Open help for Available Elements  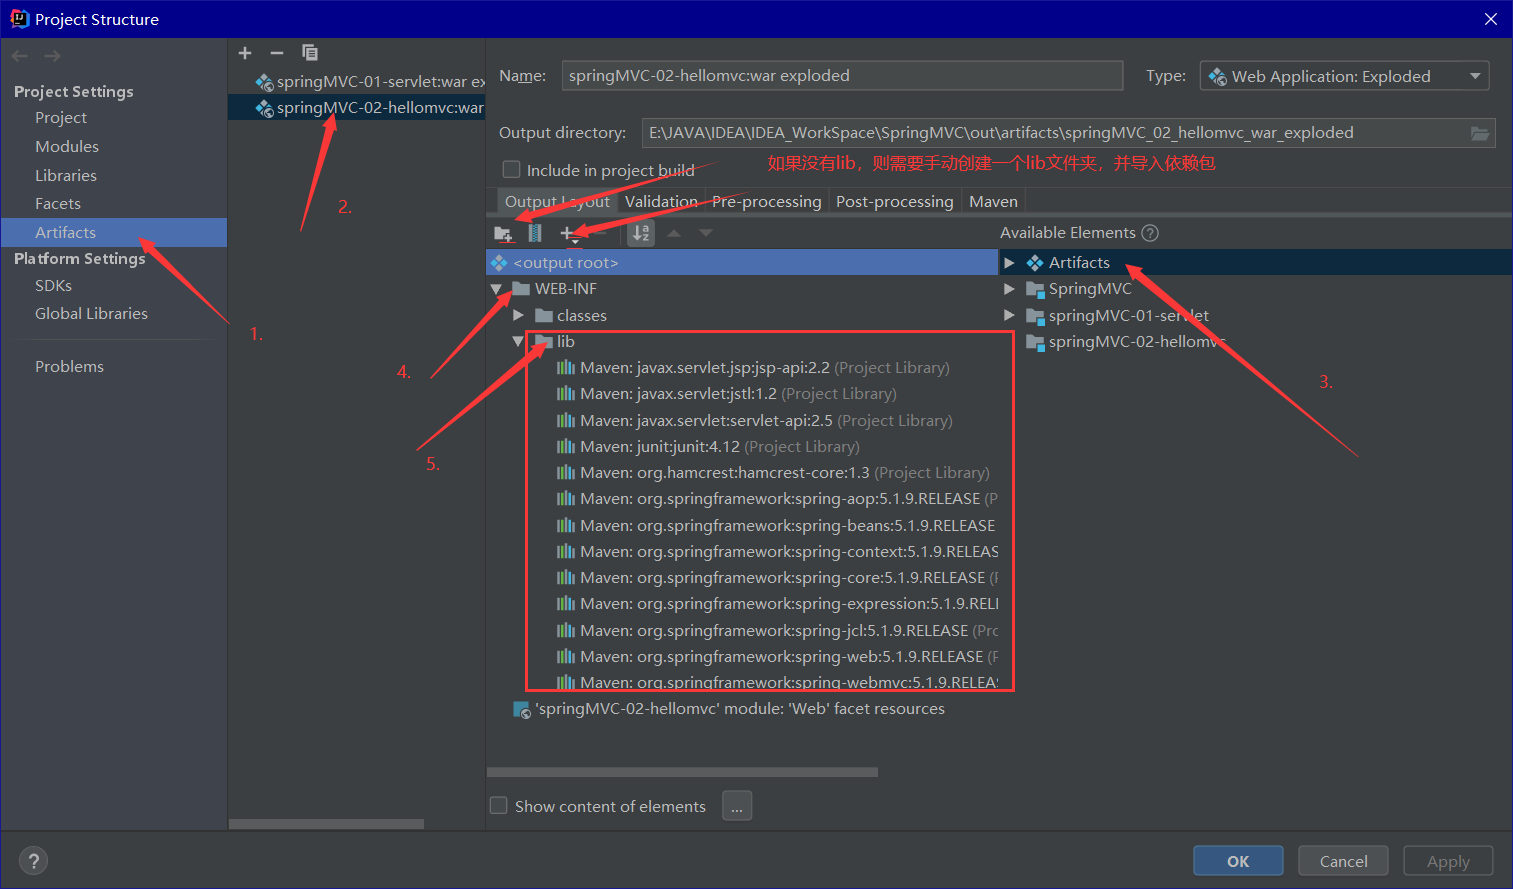pos(1150,233)
